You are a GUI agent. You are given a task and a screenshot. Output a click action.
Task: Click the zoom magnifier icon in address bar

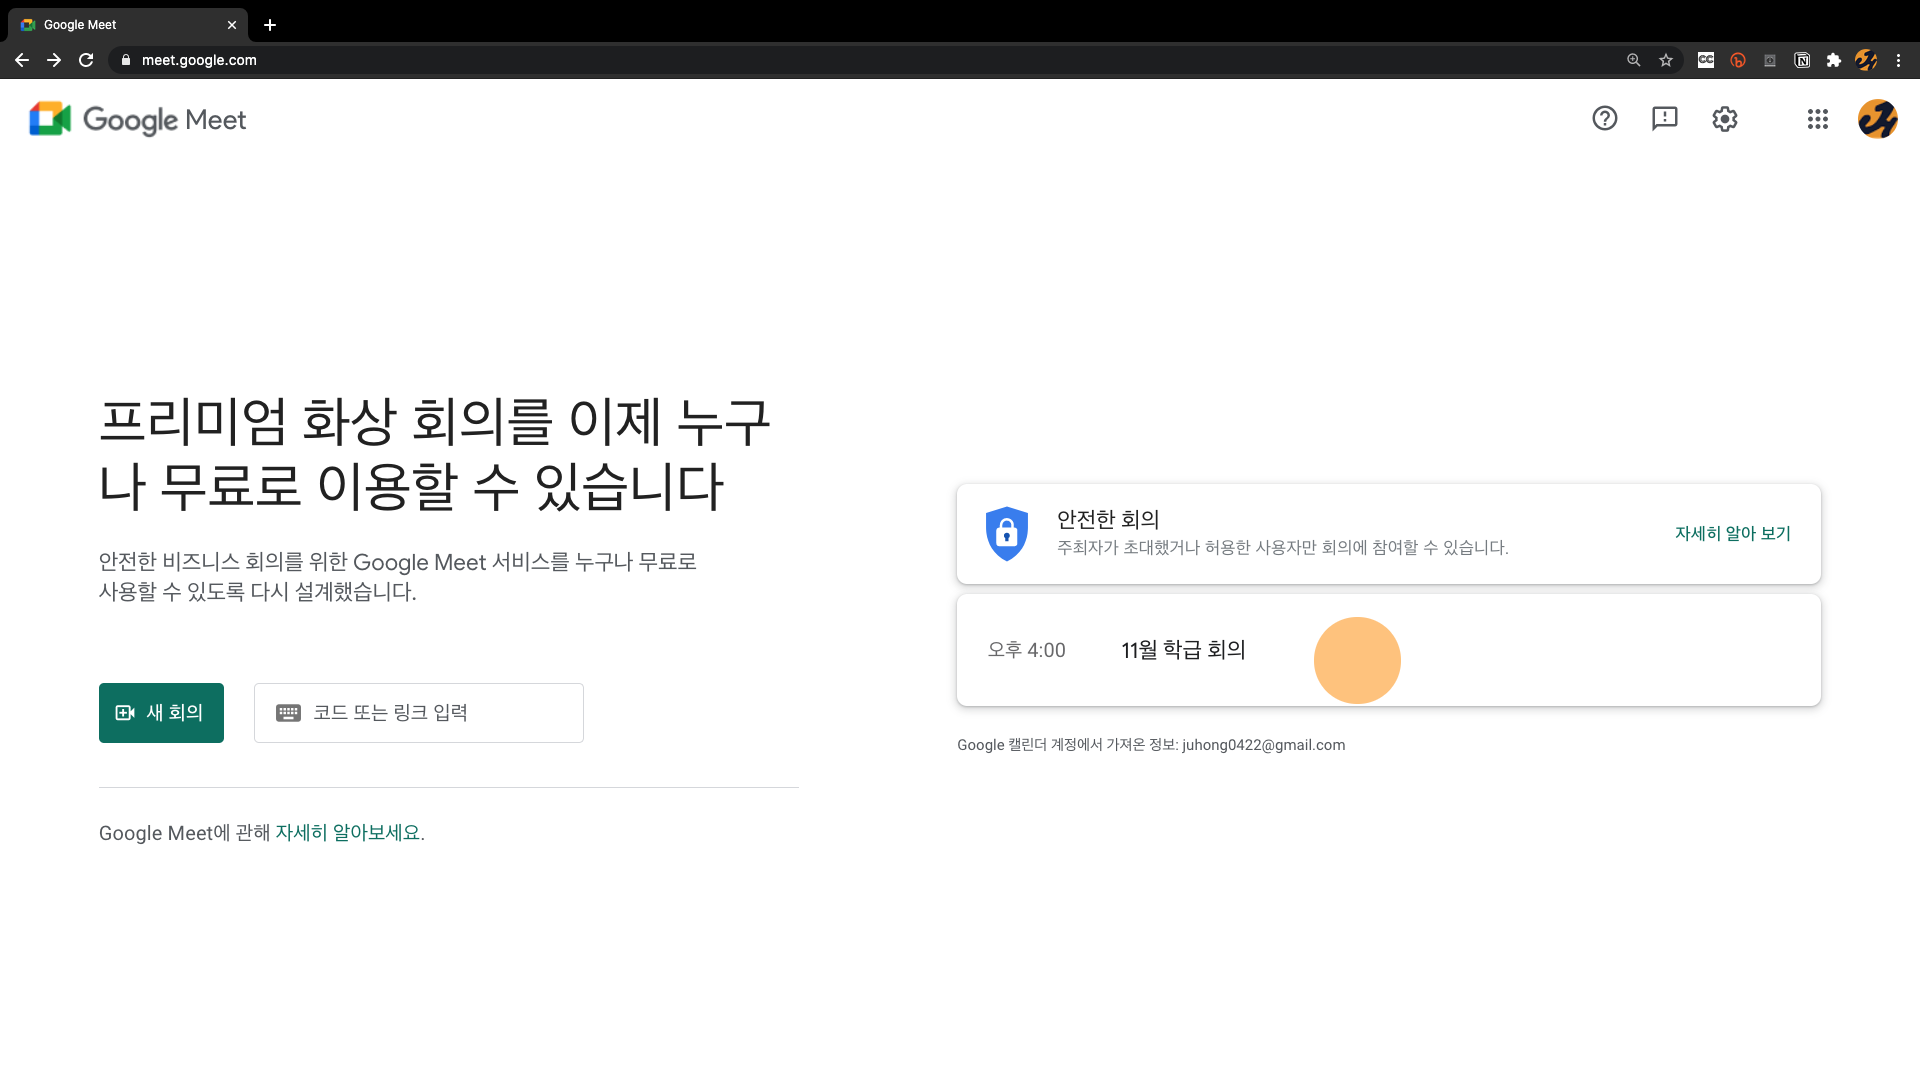pos(1633,60)
